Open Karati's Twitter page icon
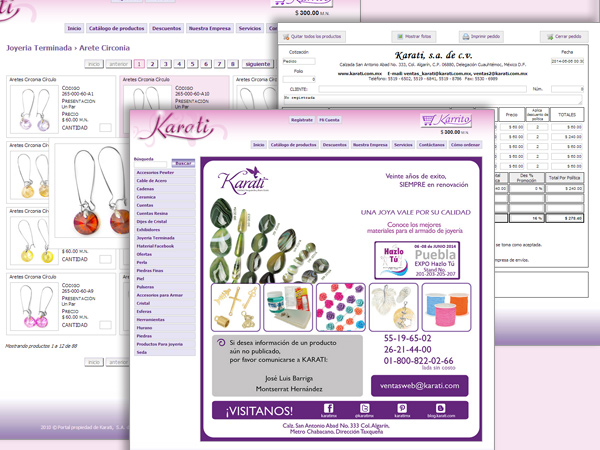 [363, 408]
